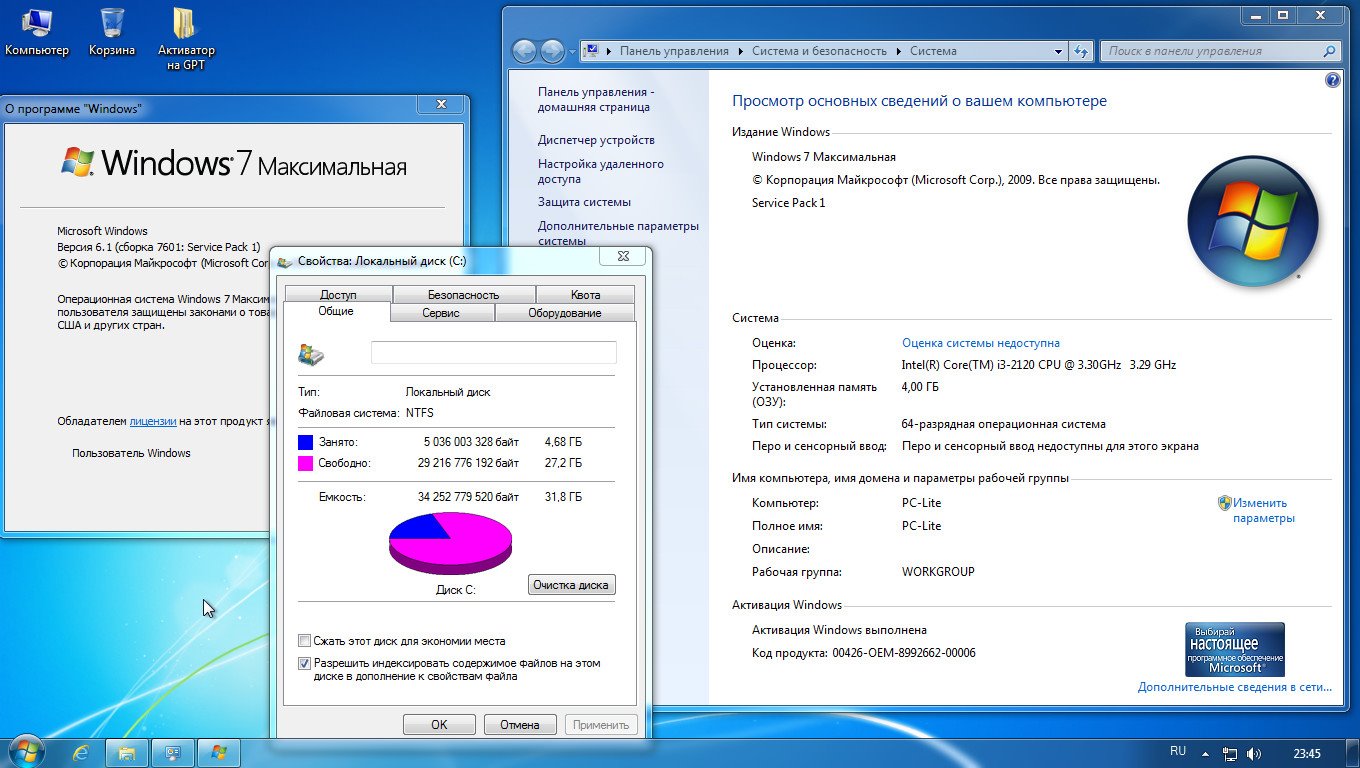Click the Система и безопасность breadcrumb
Viewport: 1360px width, 768px height.
819,51
